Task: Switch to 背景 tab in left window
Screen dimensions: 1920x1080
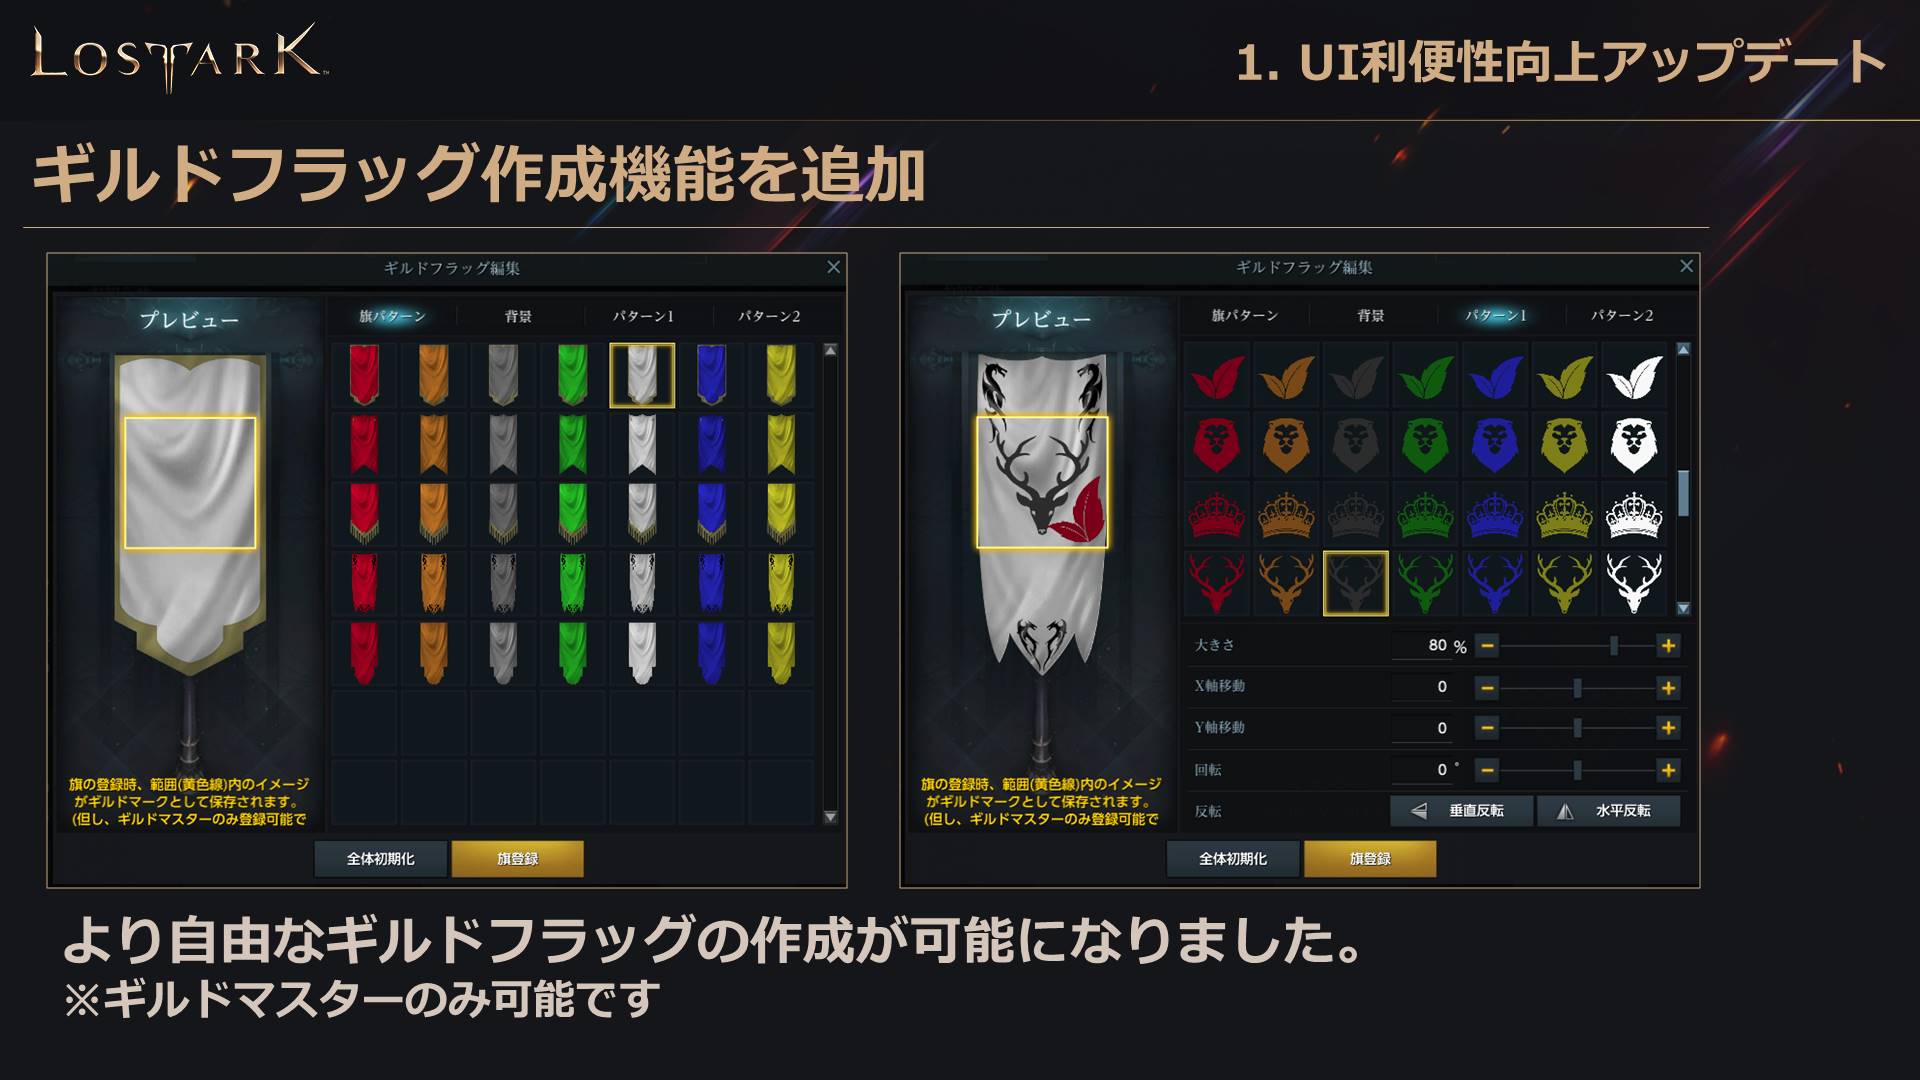Action: (518, 316)
